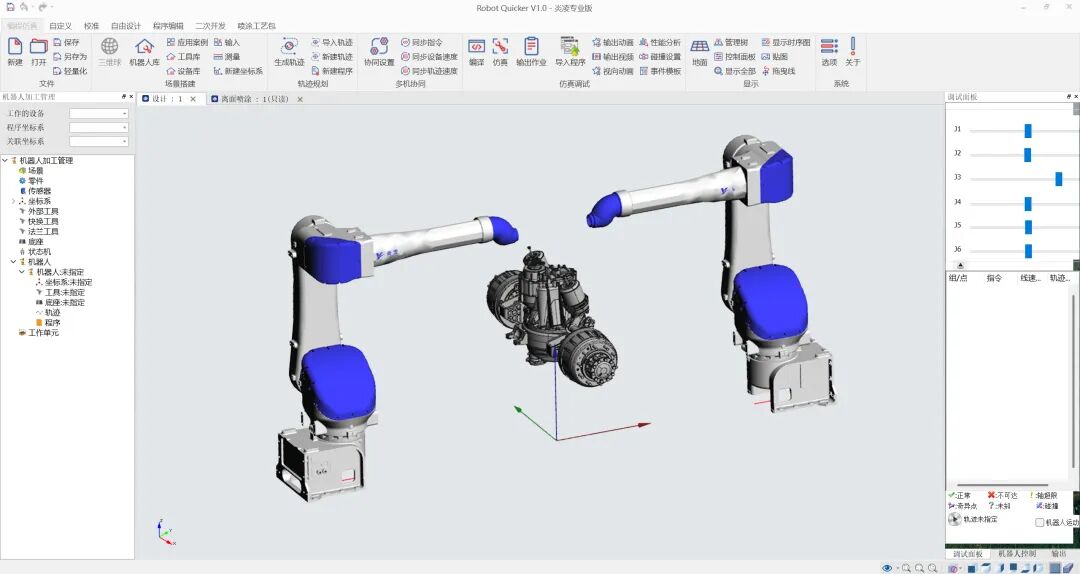Click the zoom-to-window magnifier in status bar

tap(906, 568)
